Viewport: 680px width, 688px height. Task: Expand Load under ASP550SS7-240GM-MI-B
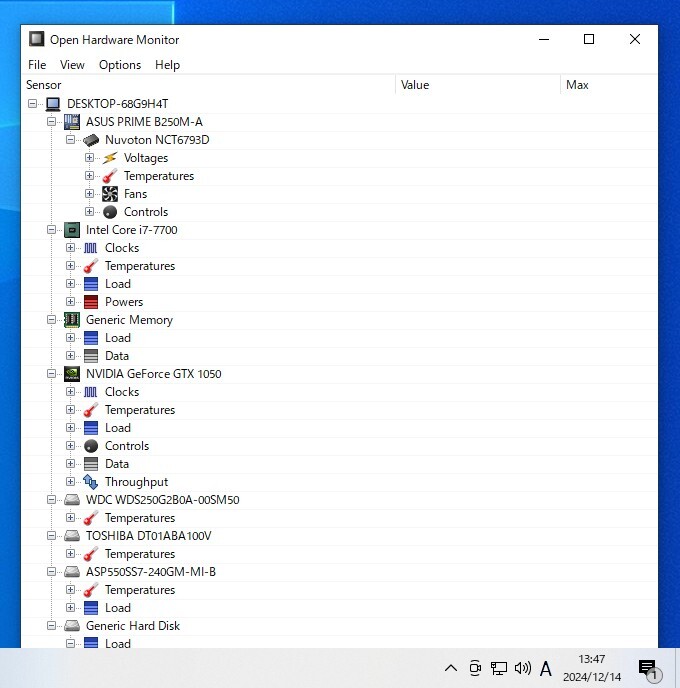coord(70,607)
